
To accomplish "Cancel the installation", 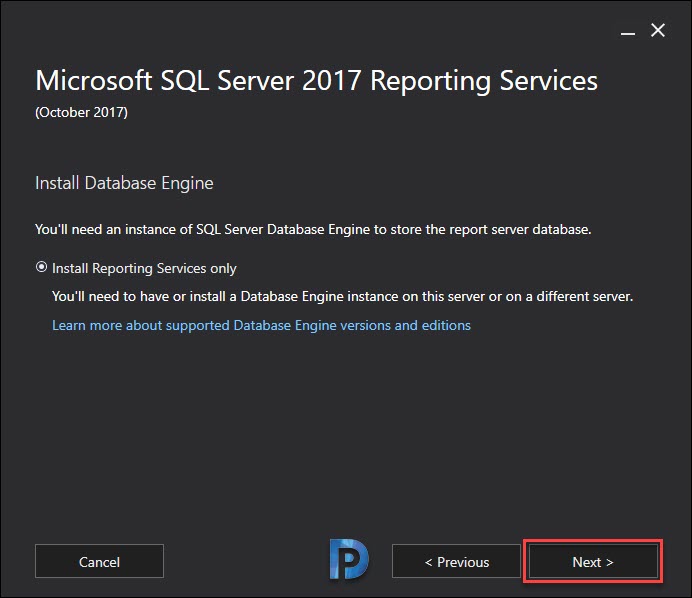I will click(99, 561).
